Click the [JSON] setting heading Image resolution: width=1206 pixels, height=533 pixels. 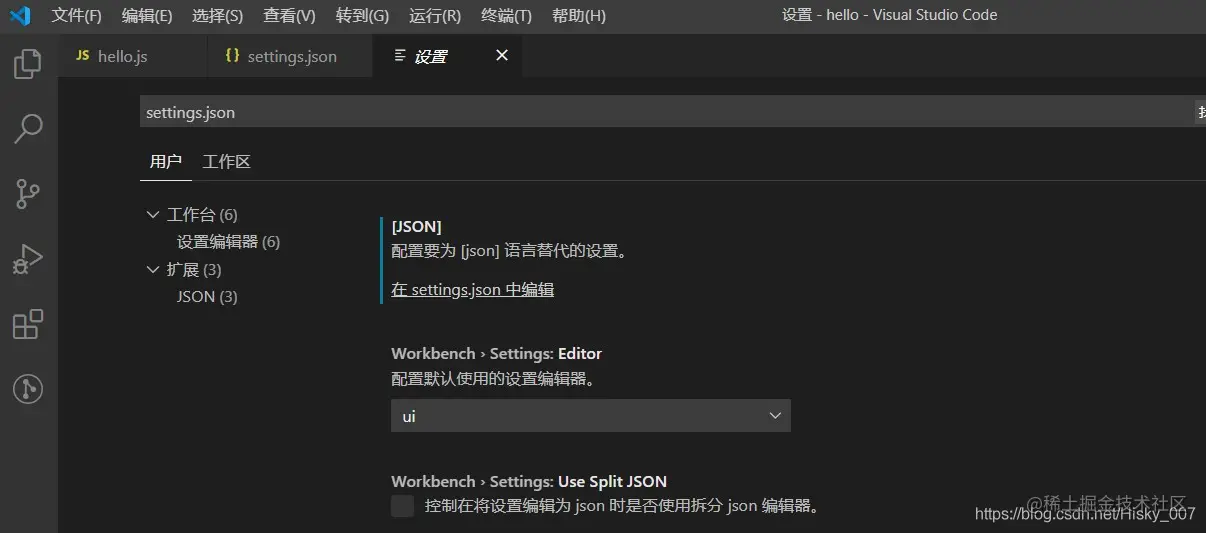[416, 227]
